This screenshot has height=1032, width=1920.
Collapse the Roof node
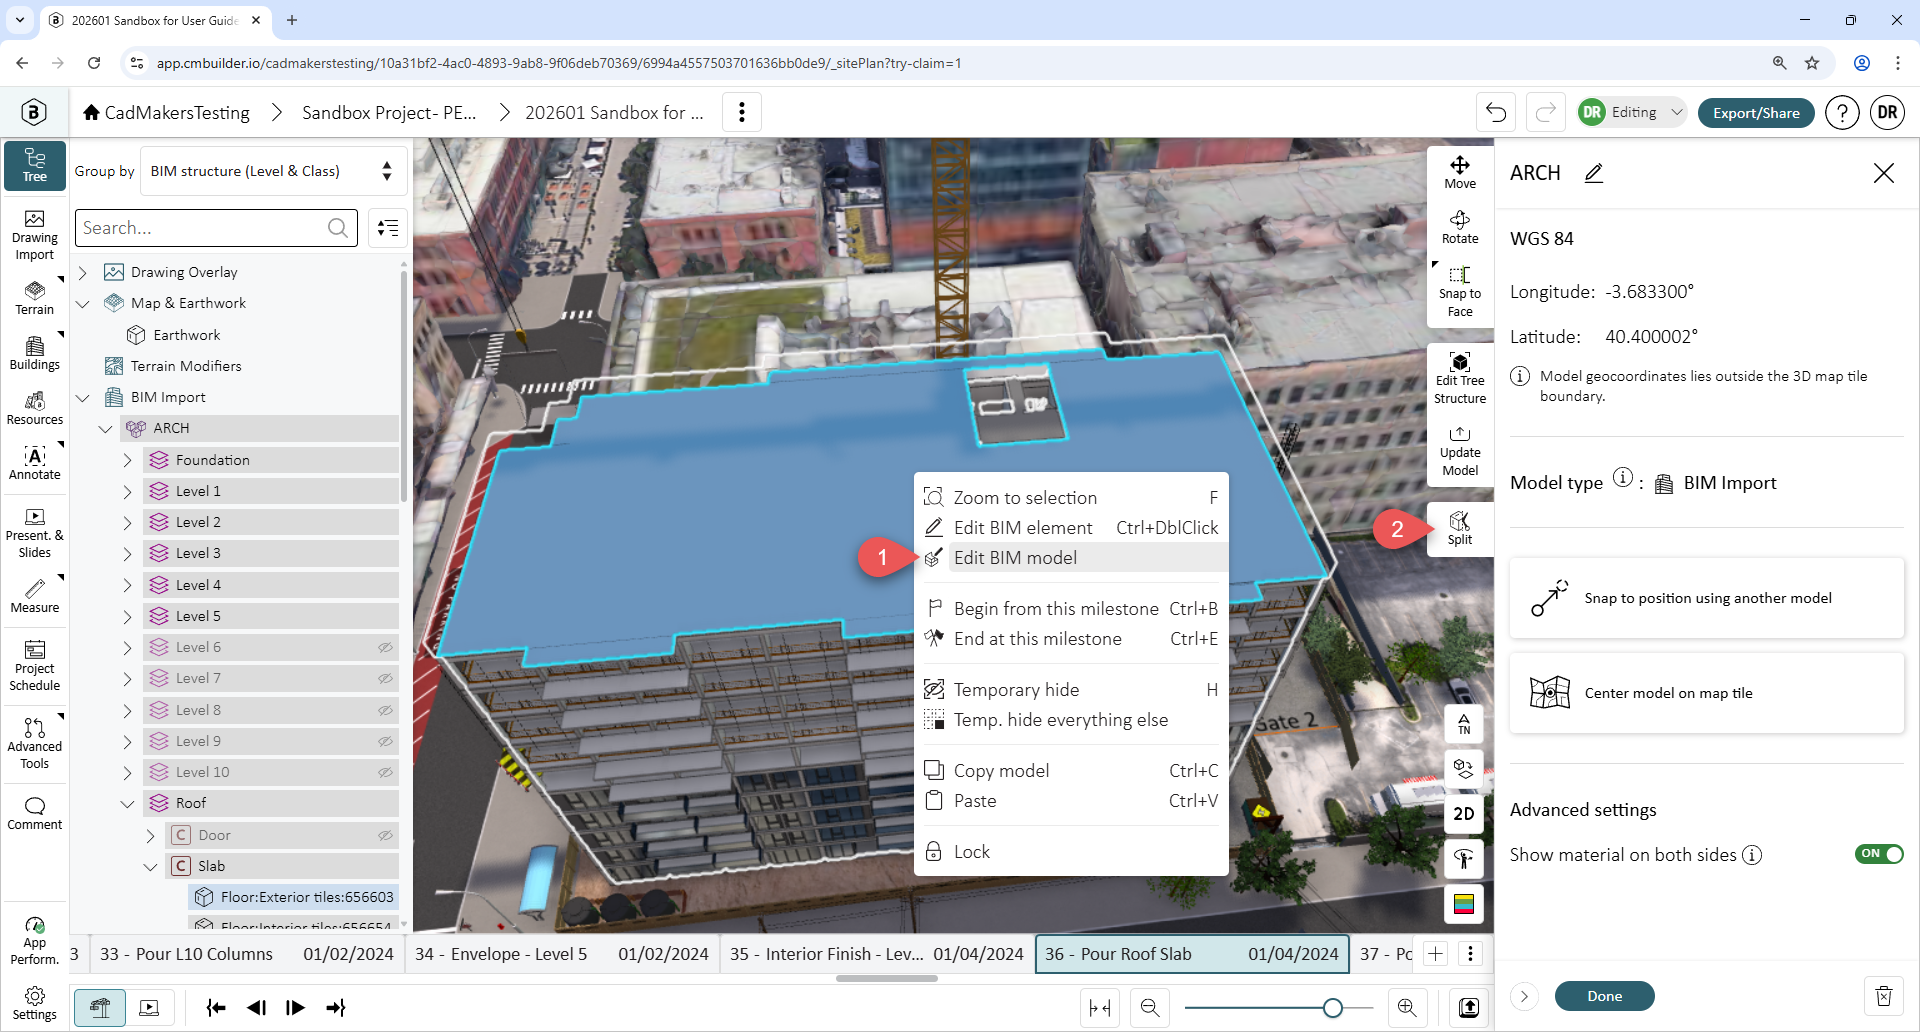pyautogui.click(x=127, y=803)
